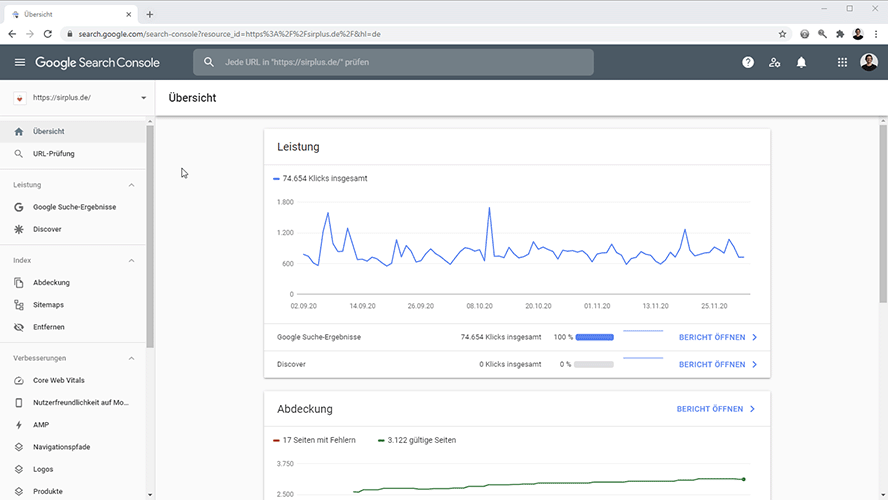The height and width of the screenshot is (500, 888).
Task: Close the Übersicht browser tab
Action: pos(129,14)
